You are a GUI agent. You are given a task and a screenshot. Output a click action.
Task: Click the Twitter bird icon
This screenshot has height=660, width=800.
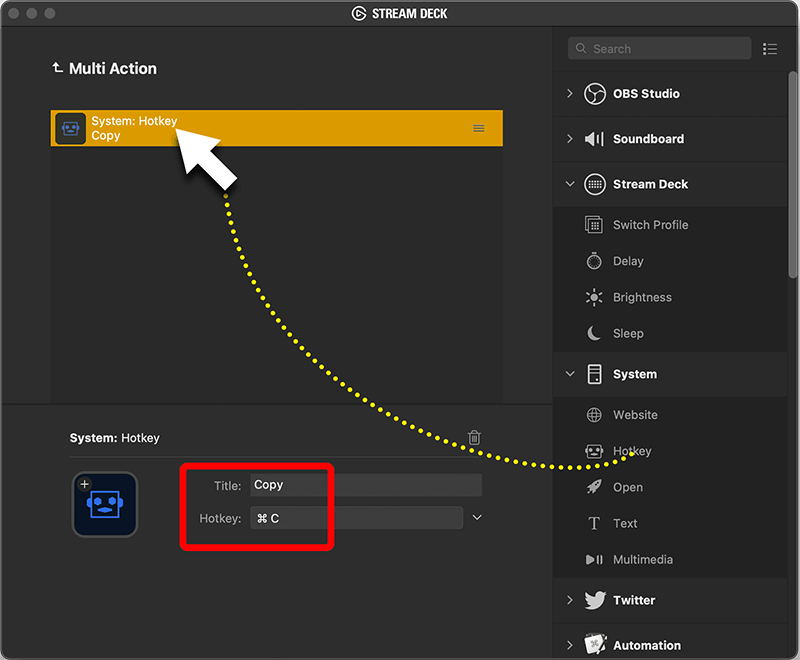tap(595, 600)
